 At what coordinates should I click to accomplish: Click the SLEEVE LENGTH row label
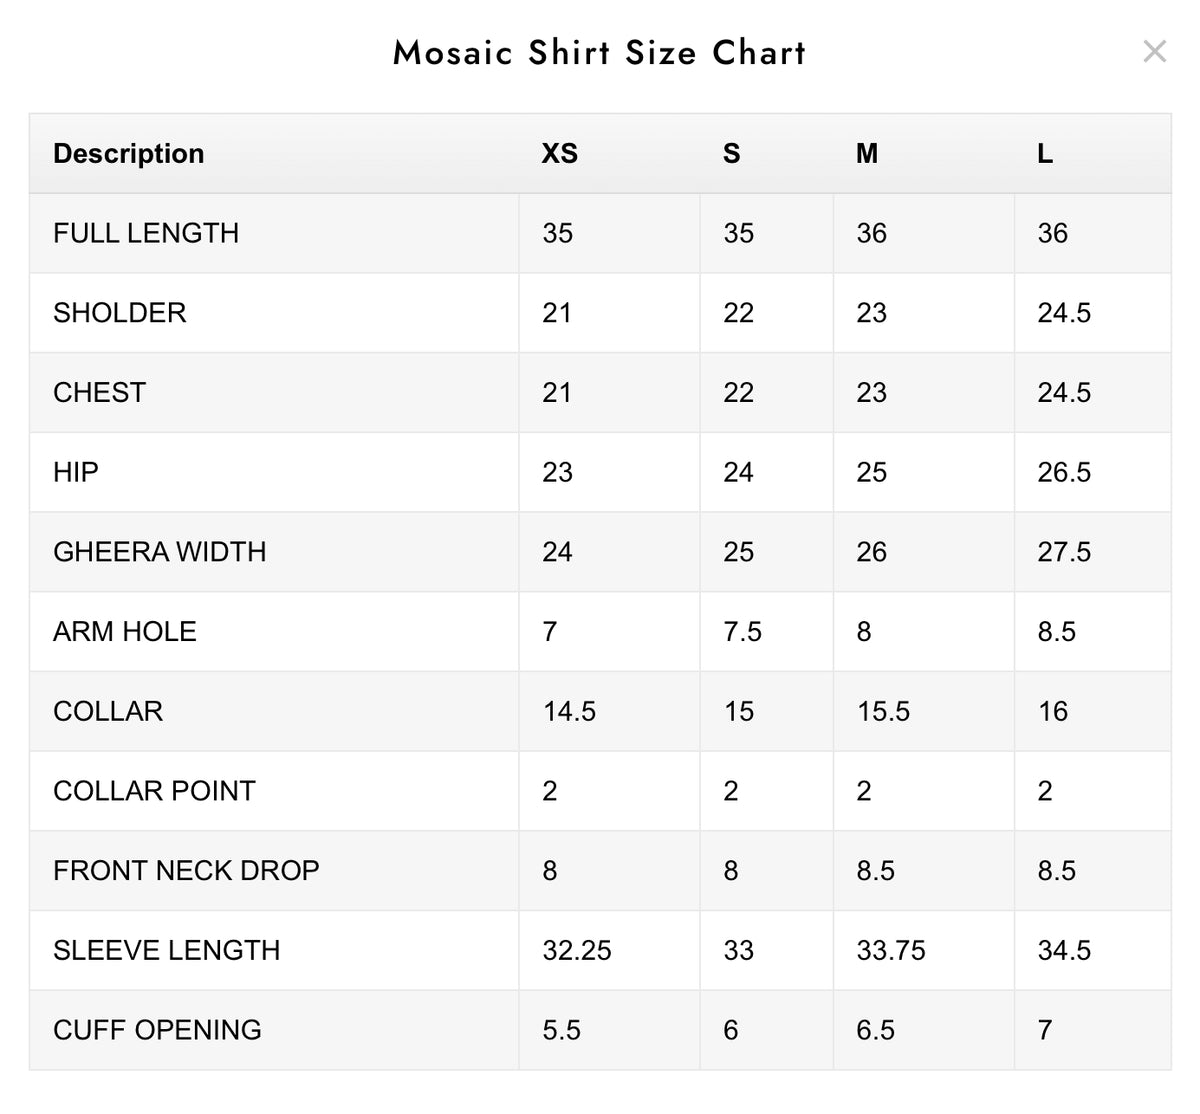(x=167, y=950)
